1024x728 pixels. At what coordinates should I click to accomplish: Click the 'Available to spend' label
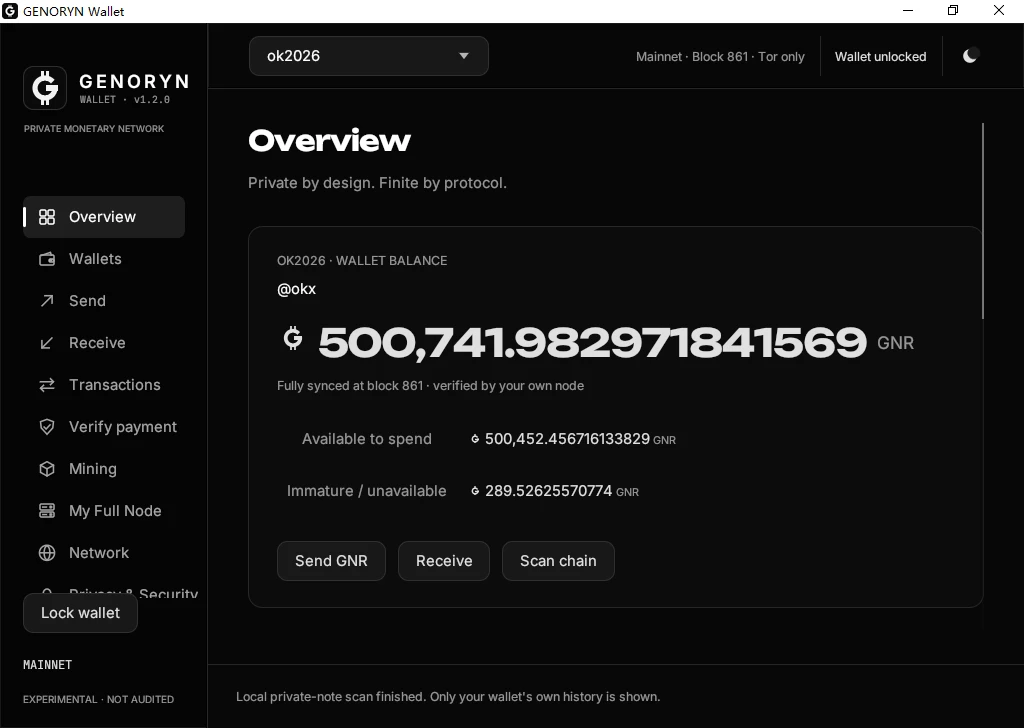366,439
